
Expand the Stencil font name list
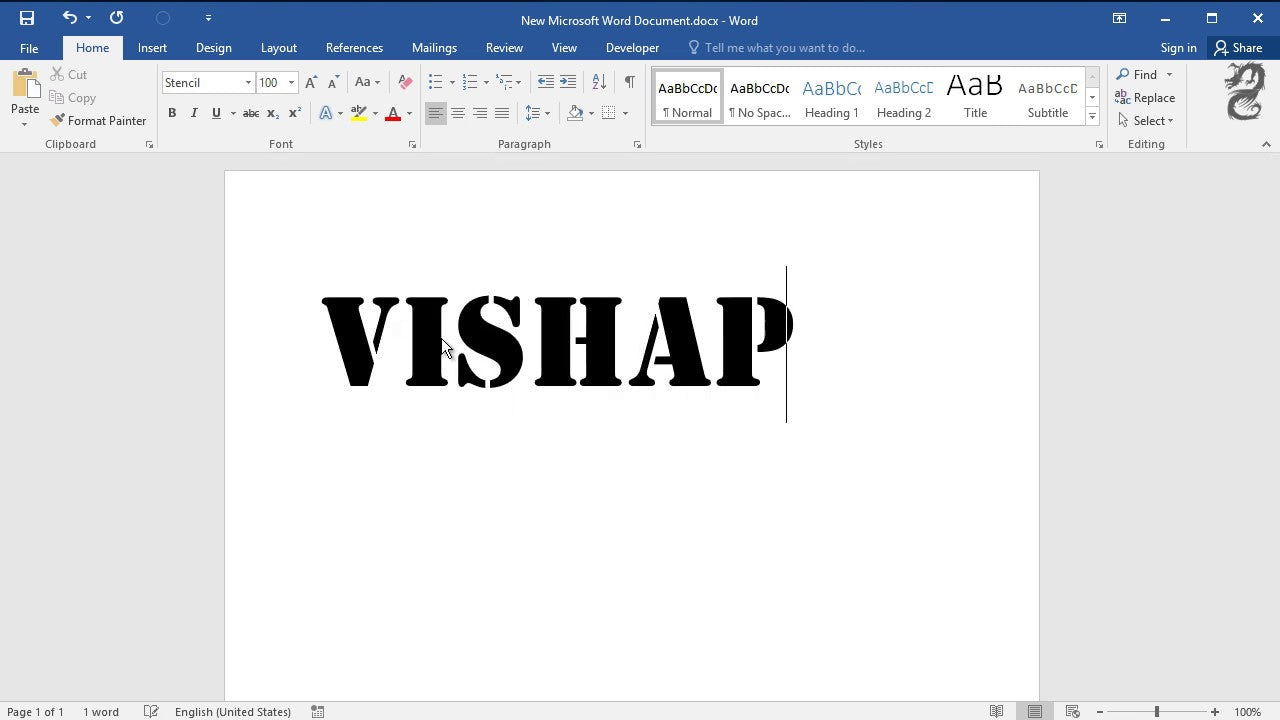pyautogui.click(x=247, y=82)
